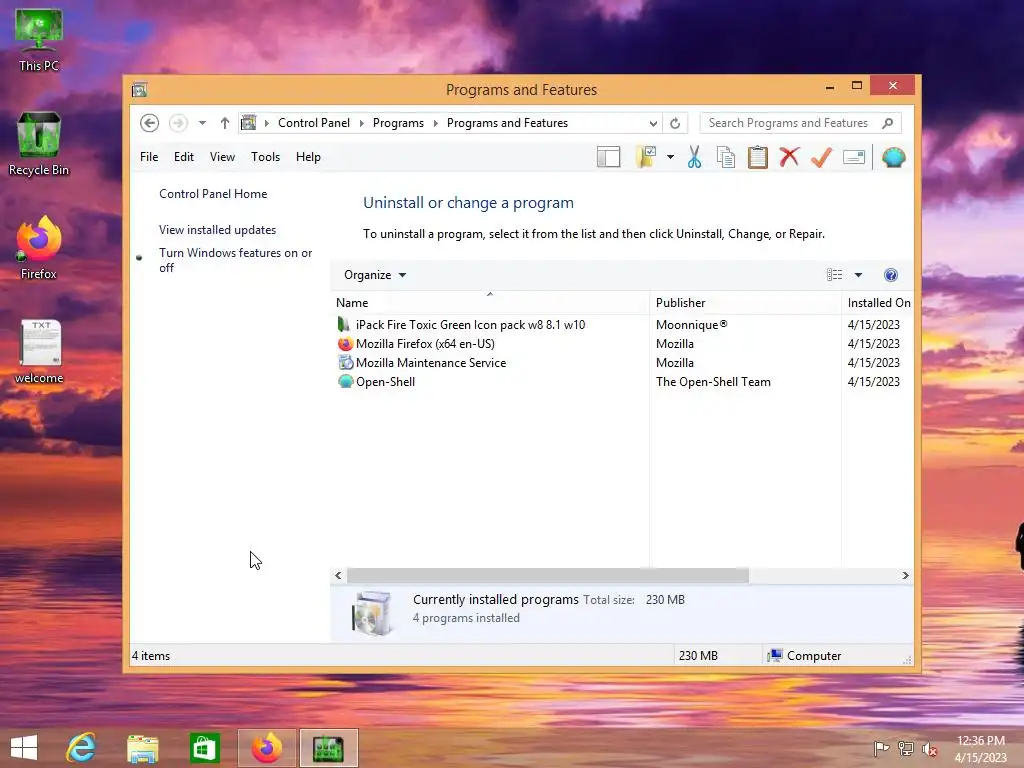Click the Control Panel taskbar button

coord(328,748)
